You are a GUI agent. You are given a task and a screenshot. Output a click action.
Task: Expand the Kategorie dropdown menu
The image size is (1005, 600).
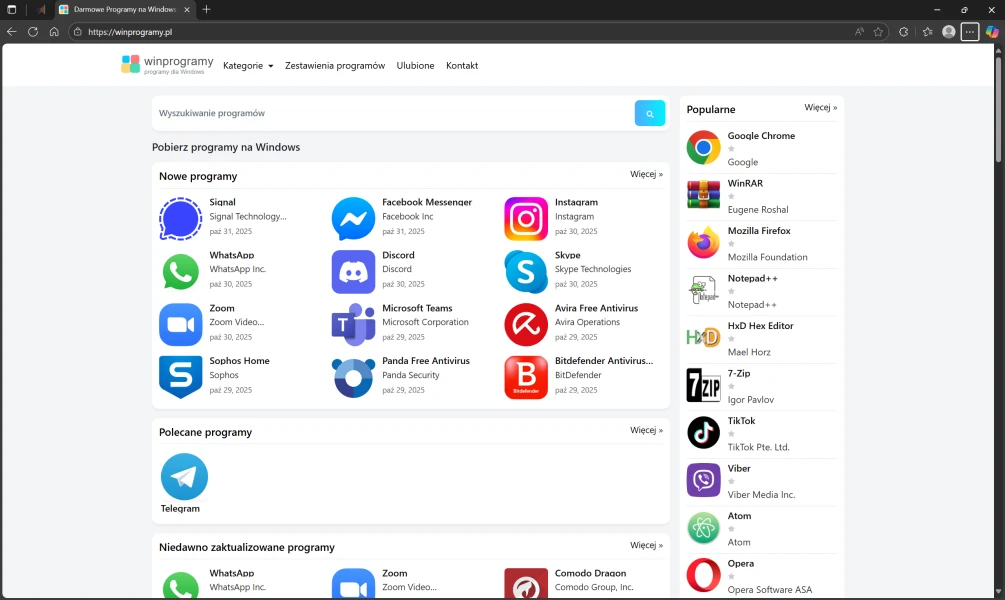(x=248, y=66)
